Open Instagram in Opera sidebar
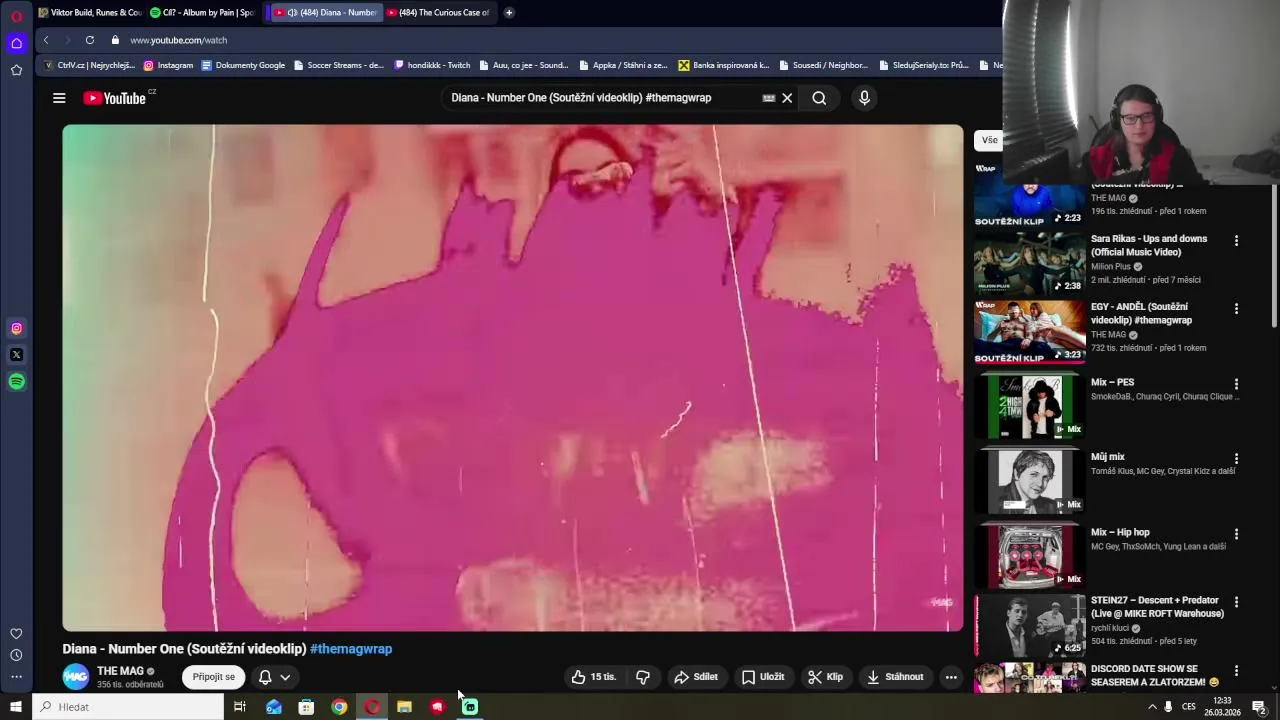This screenshot has width=1280, height=720. 16,328
